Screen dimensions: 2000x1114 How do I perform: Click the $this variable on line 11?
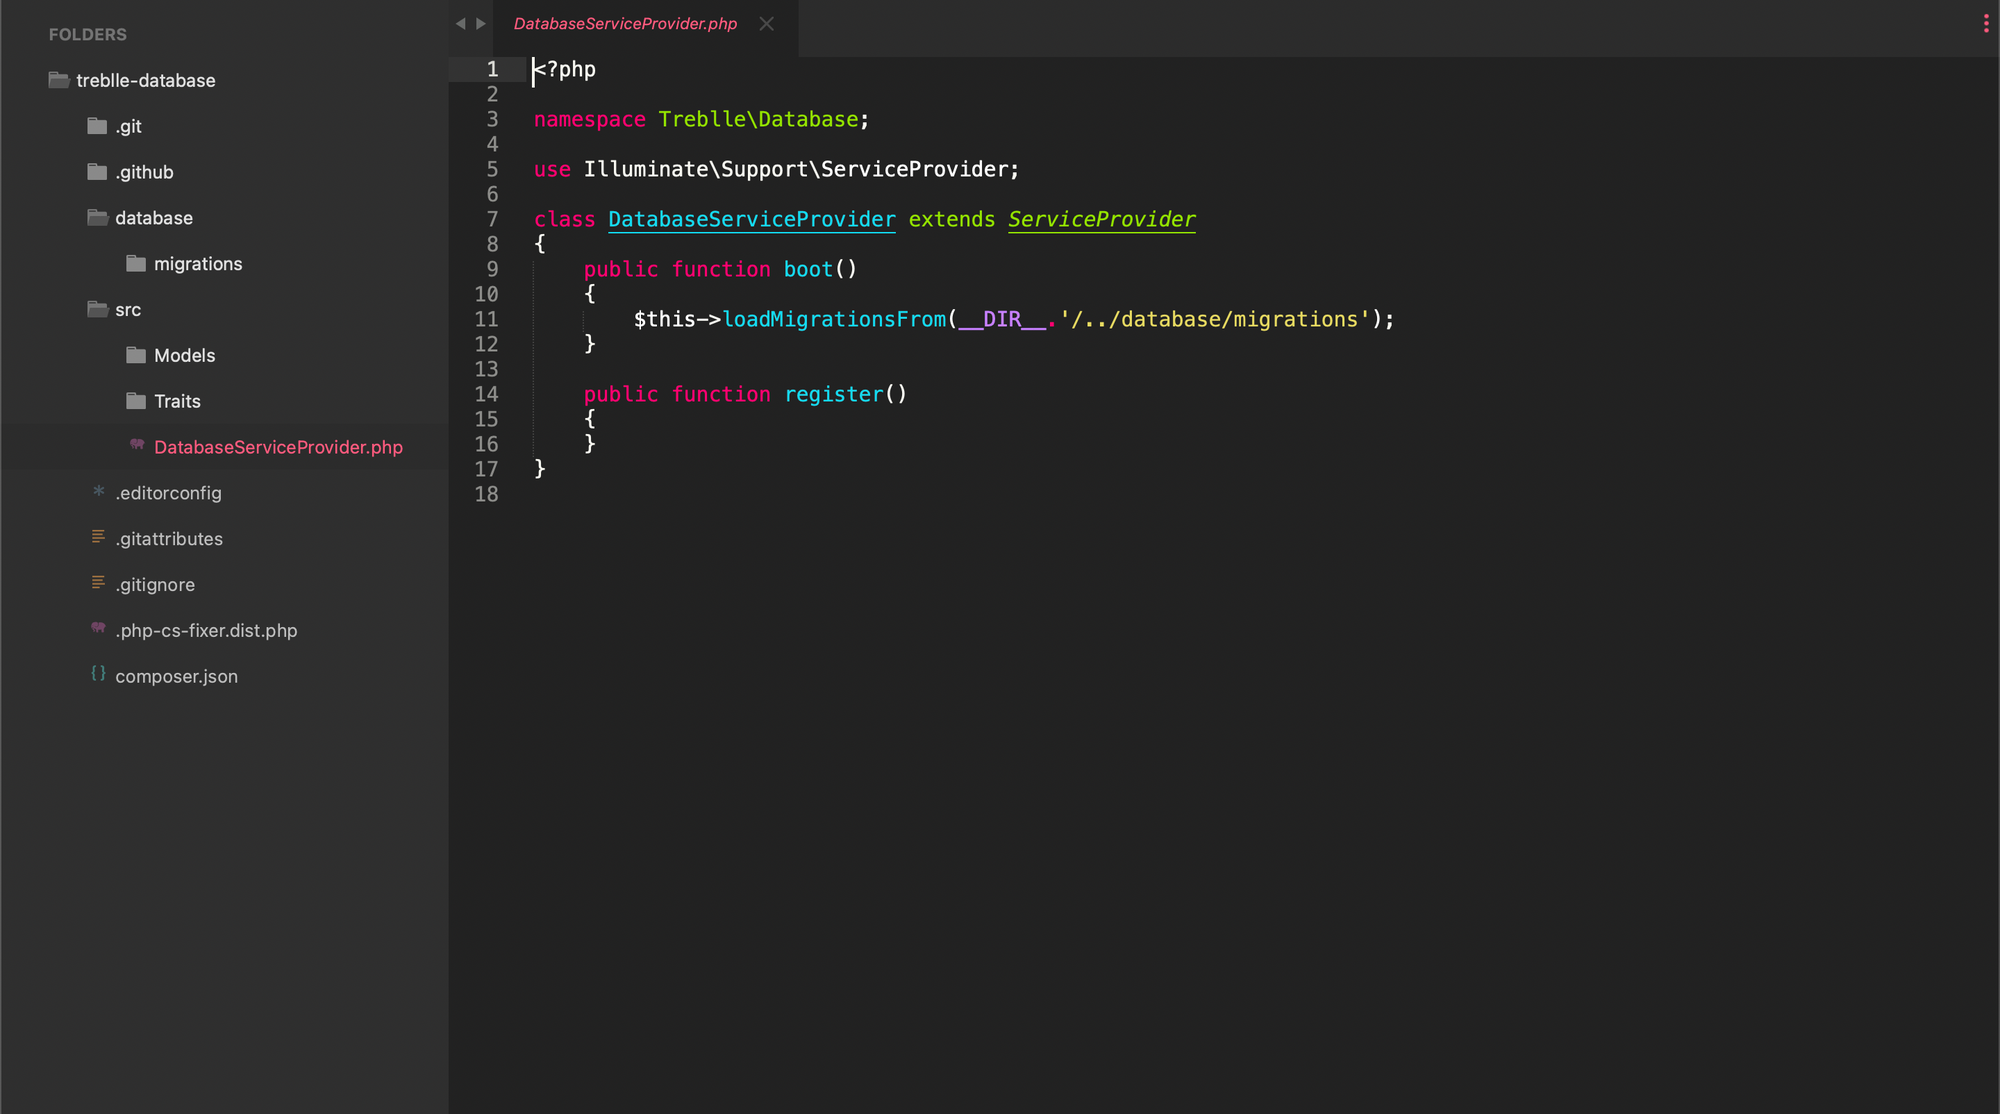(665, 319)
